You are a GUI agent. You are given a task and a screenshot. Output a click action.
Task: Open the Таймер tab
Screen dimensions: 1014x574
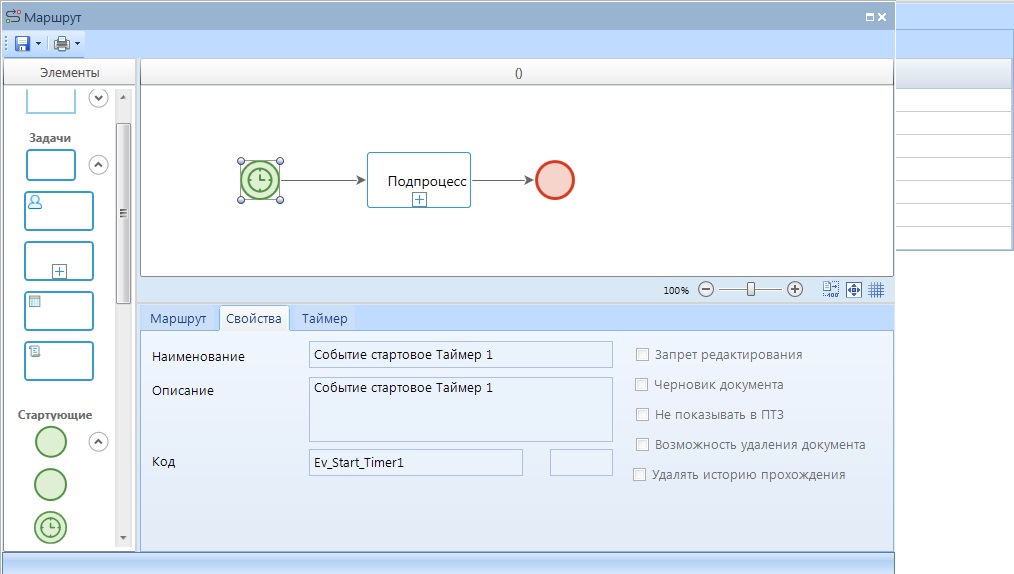pyautogui.click(x=325, y=319)
